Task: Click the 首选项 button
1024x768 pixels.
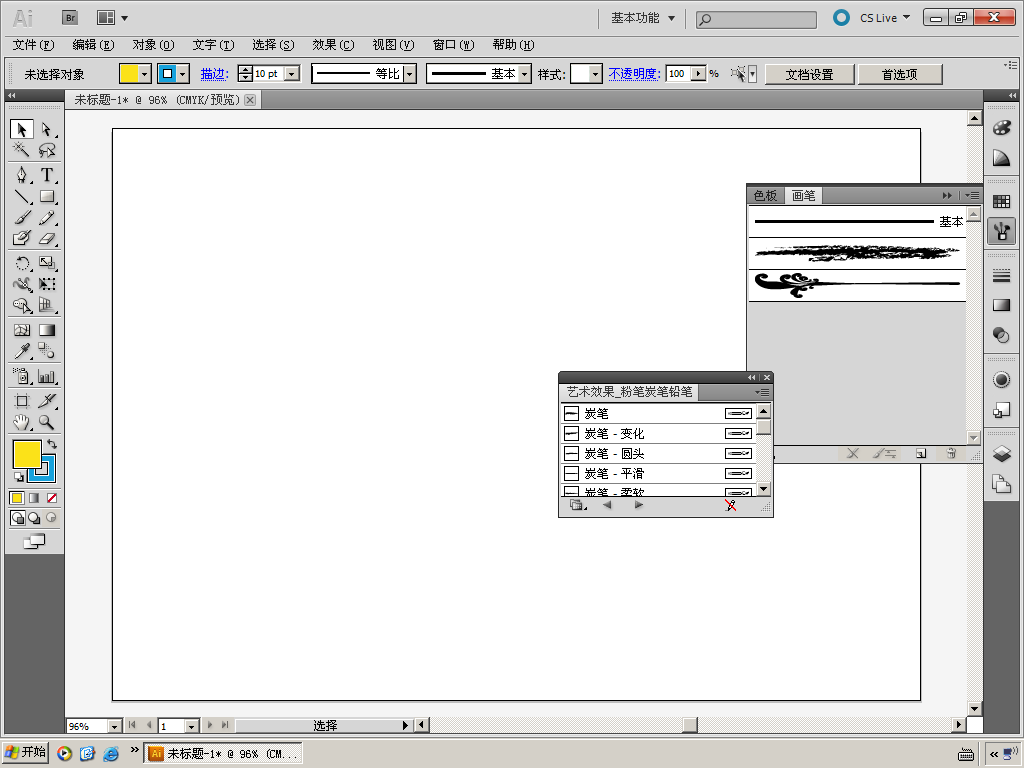Action: 900,74
